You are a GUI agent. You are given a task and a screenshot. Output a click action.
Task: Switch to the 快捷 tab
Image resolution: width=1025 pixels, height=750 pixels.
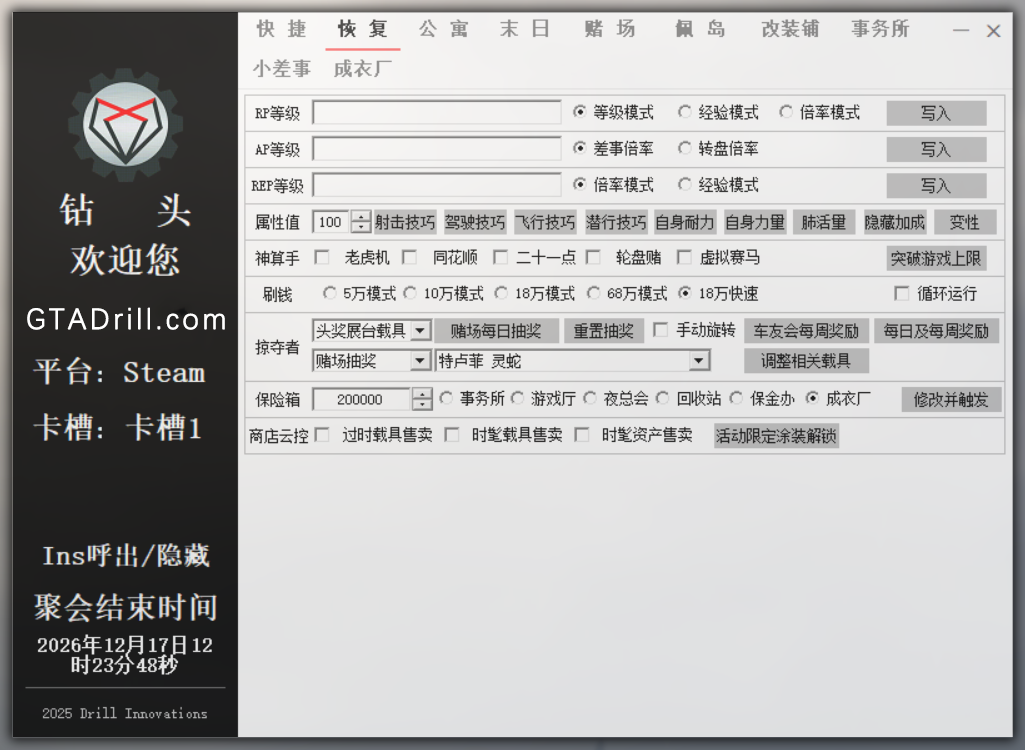[x=282, y=29]
